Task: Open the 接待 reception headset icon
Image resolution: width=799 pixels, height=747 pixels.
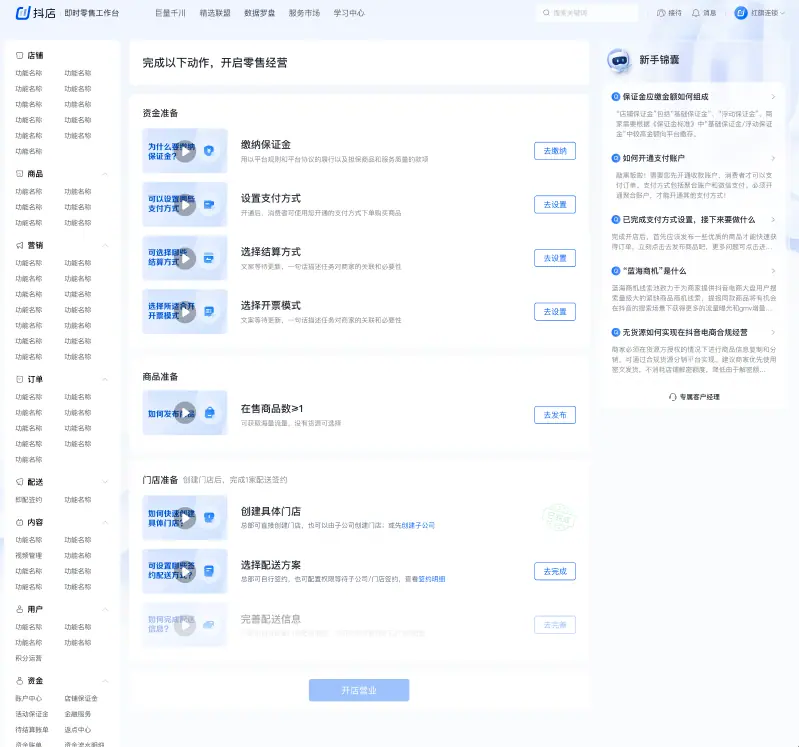Action: tap(661, 13)
